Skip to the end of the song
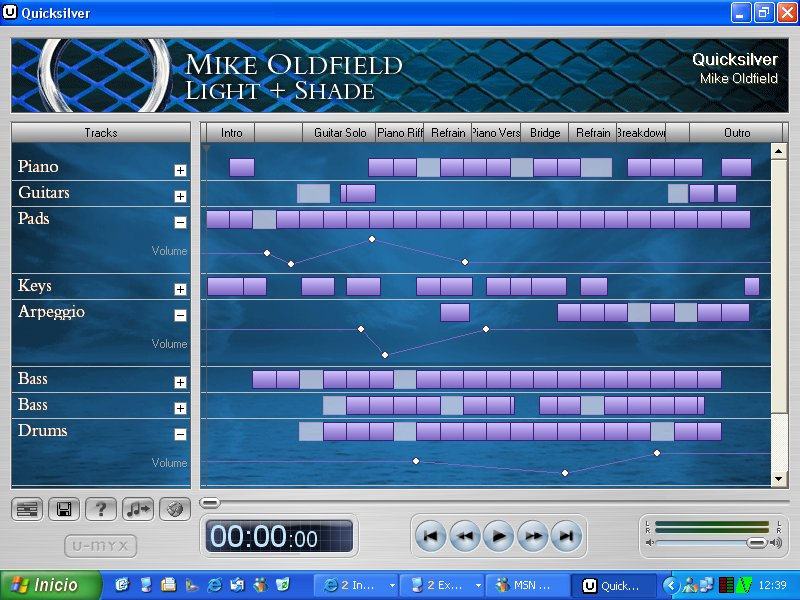The width and height of the screenshot is (800, 600). [567, 536]
